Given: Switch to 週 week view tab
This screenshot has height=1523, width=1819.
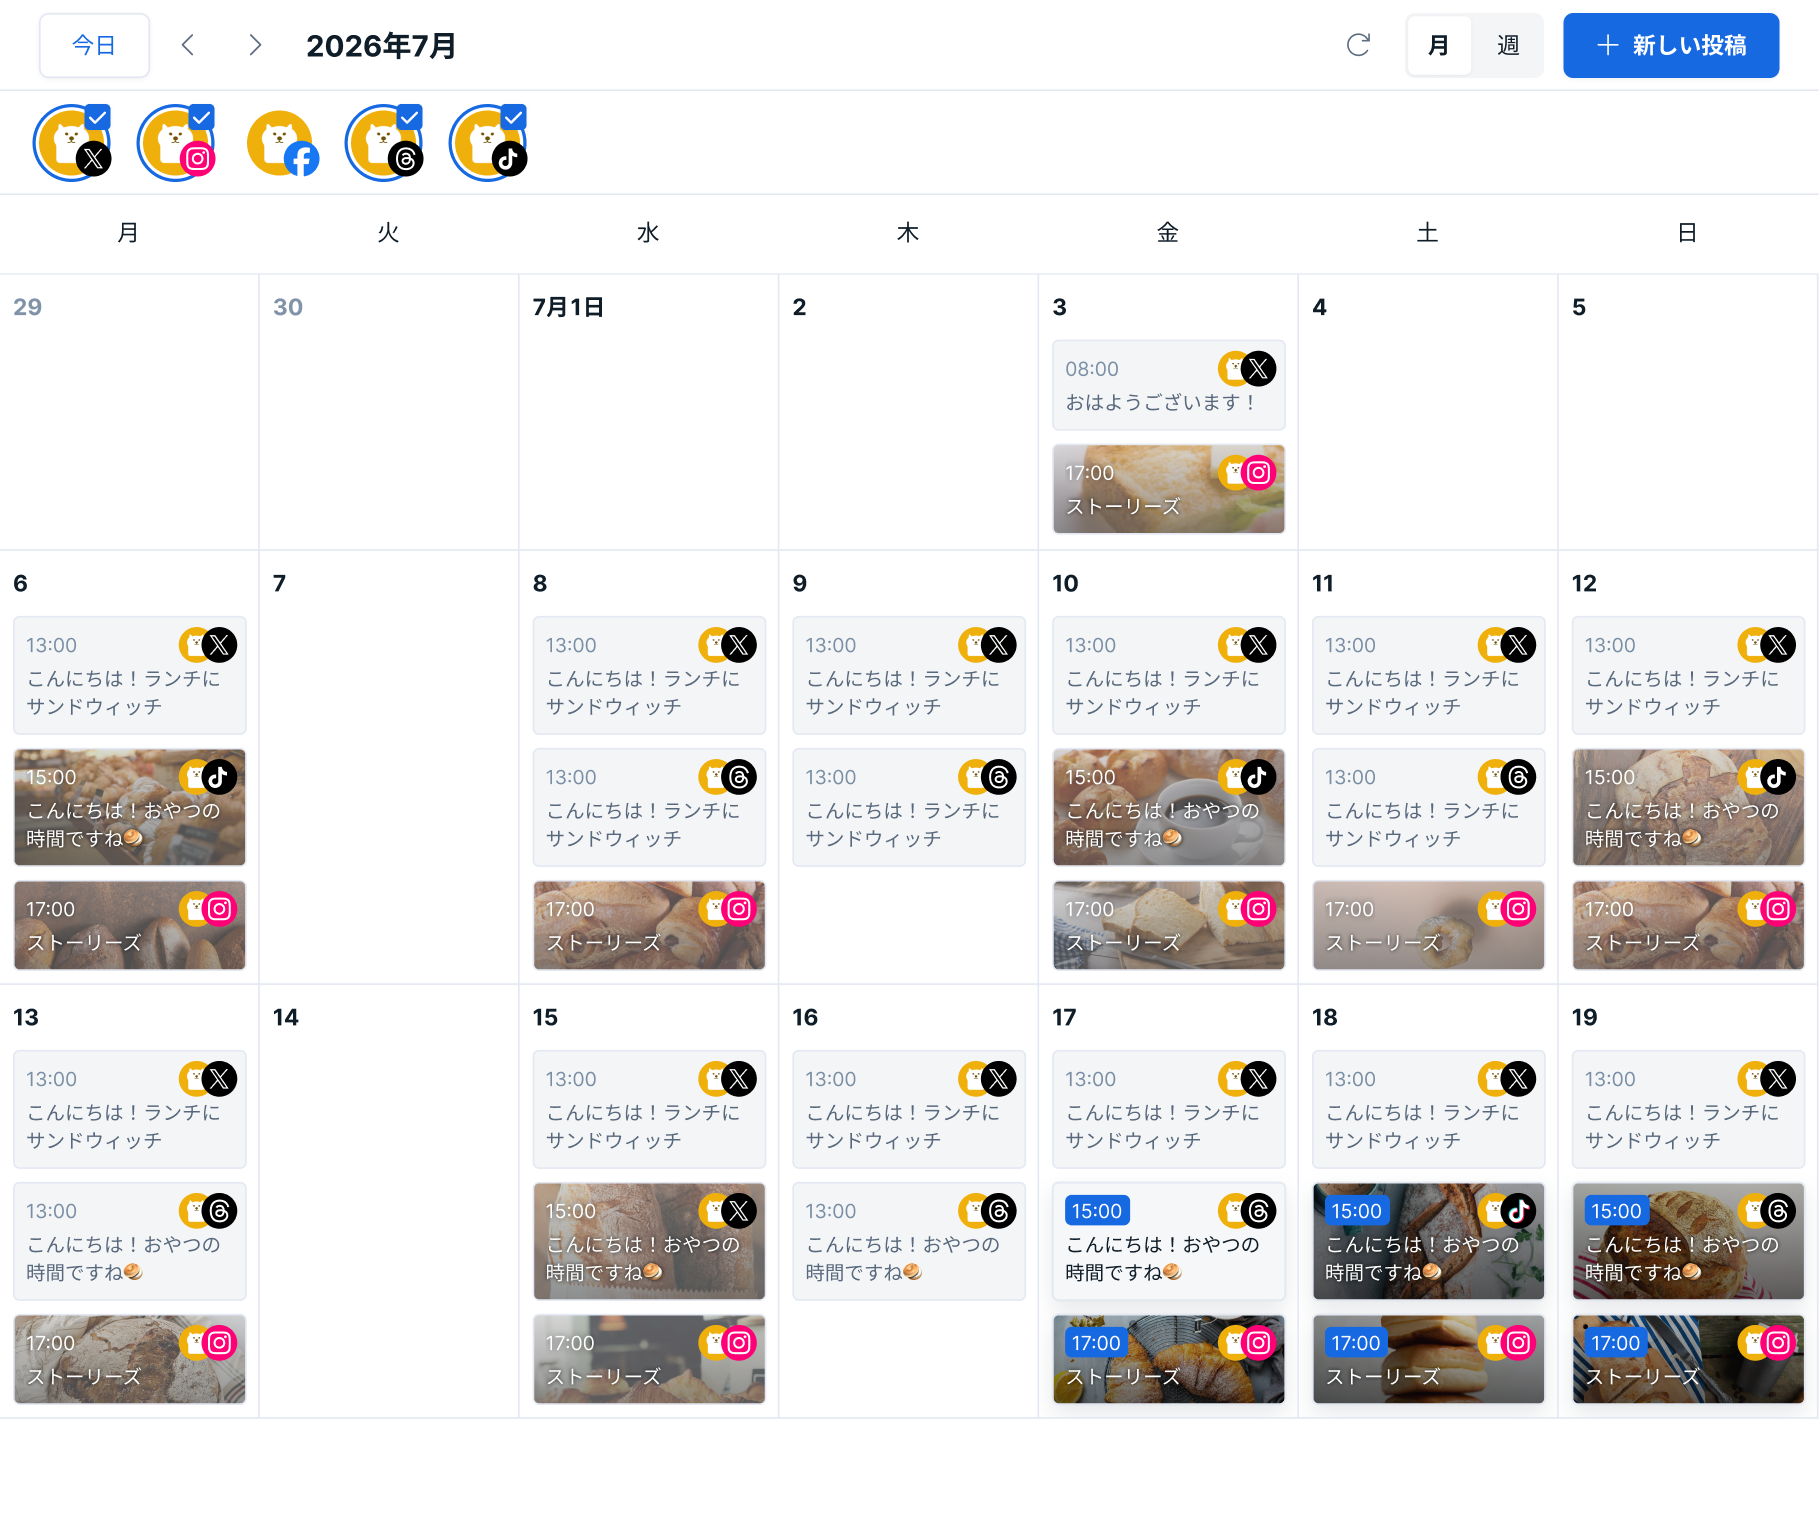Looking at the screenshot, I should (1508, 45).
